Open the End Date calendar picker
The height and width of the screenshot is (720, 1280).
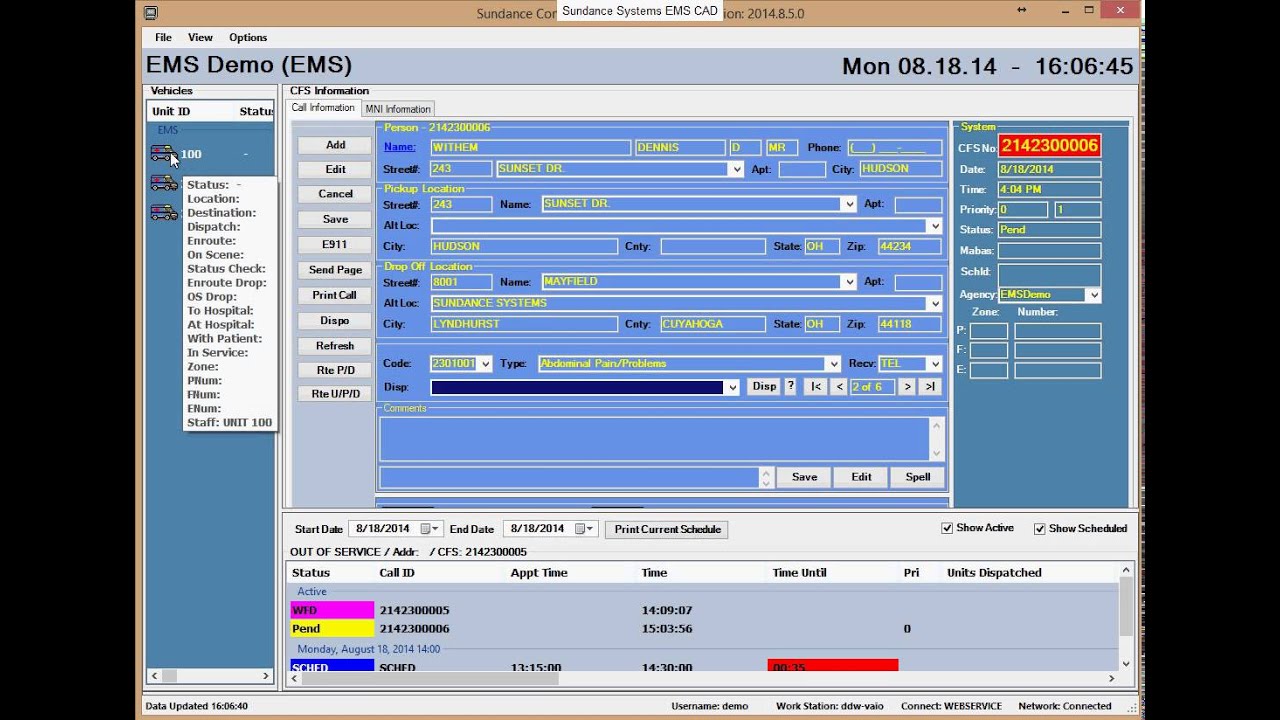tap(585, 529)
